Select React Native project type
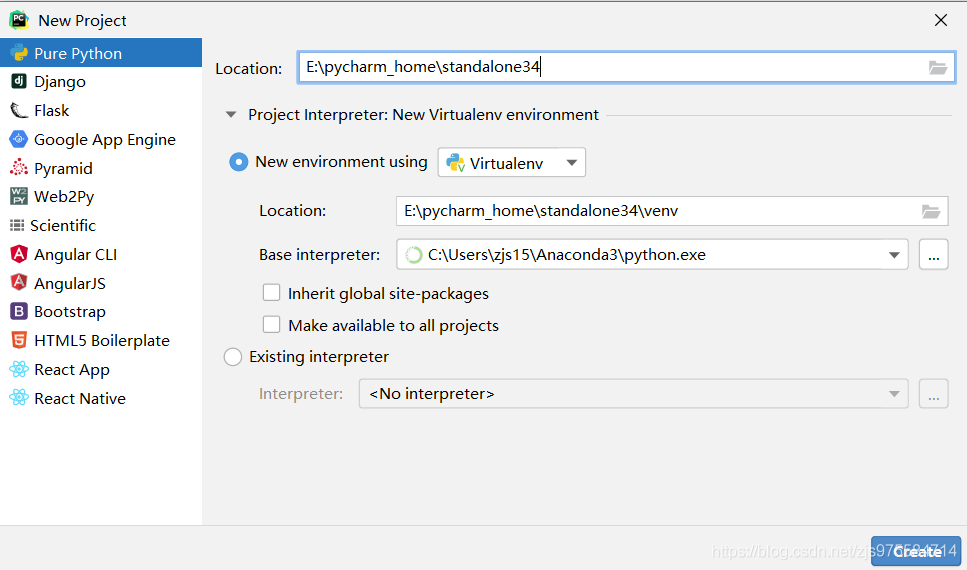 (x=101, y=399)
